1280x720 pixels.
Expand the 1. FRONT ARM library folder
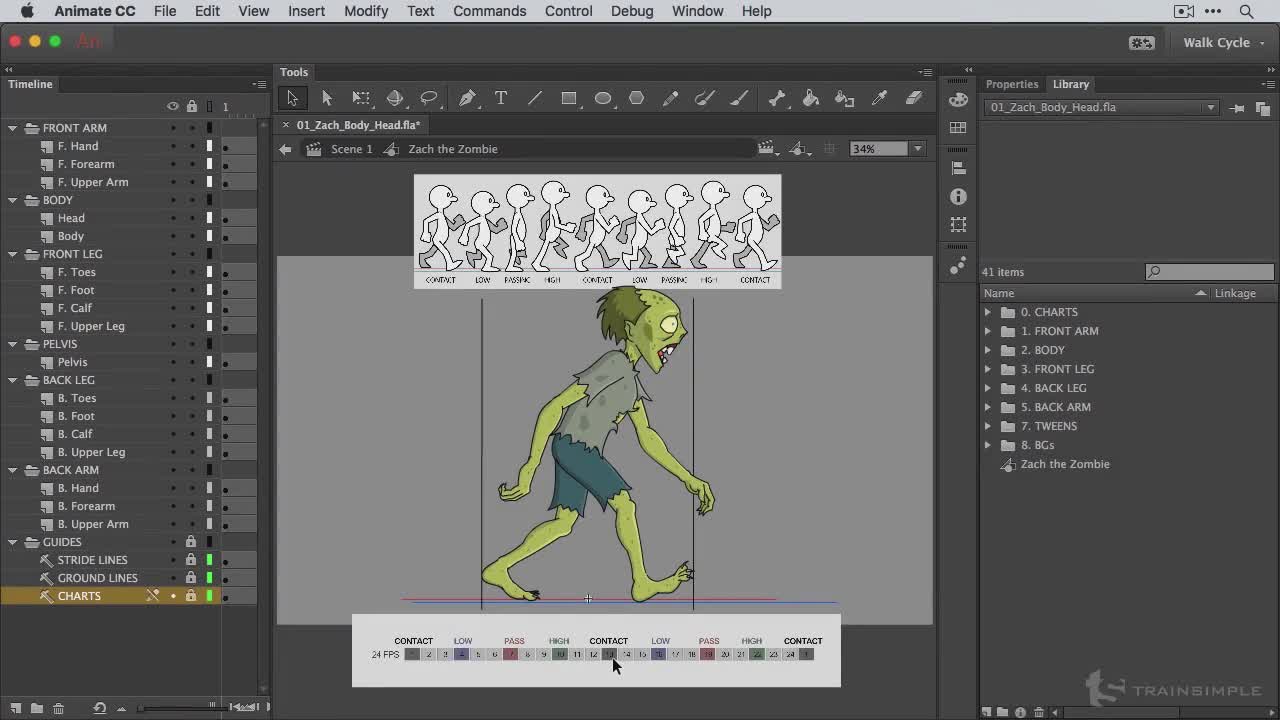[x=988, y=331]
